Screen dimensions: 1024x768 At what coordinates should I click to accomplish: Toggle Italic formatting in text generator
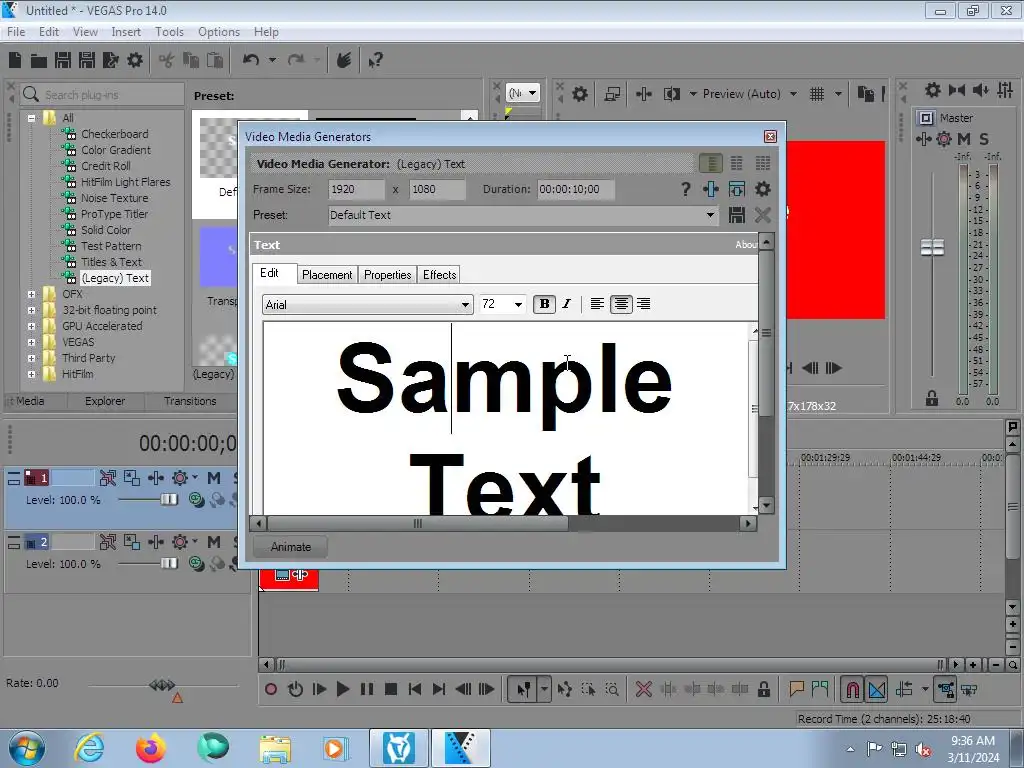pyautogui.click(x=567, y=304)
